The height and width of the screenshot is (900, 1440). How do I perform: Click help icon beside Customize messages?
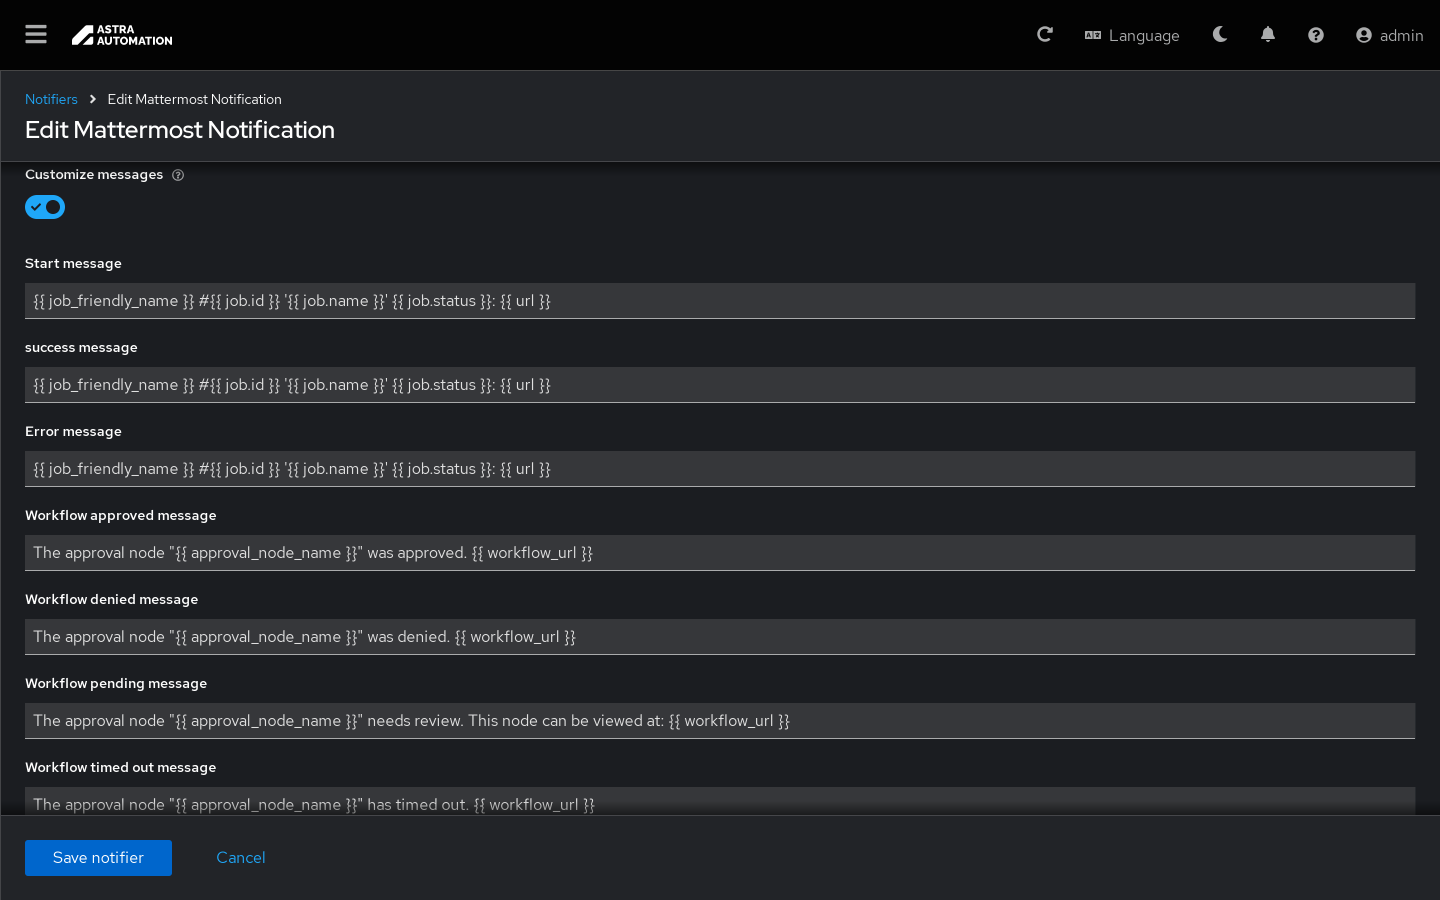pyautogui.click(x=178, y=175)
